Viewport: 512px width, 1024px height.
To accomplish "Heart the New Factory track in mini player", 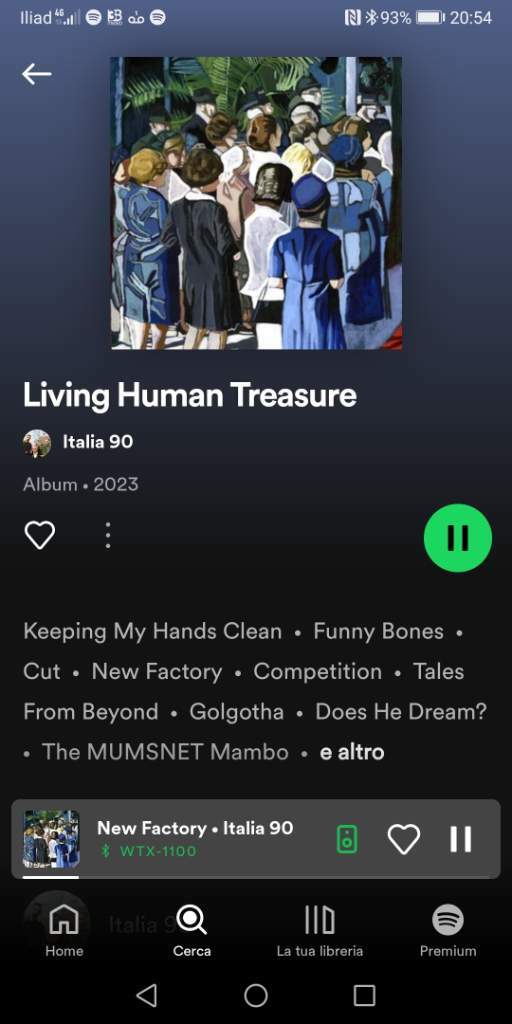I will 404,839.
